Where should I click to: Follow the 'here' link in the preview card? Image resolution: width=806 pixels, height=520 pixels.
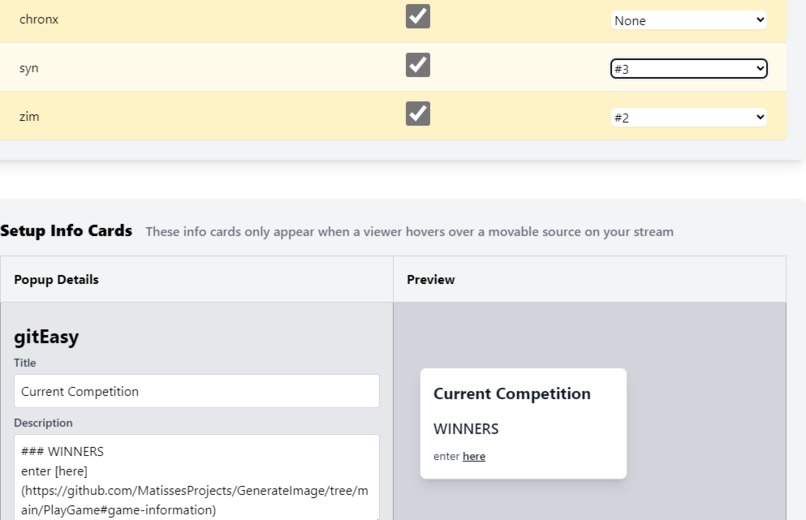pos(473,456)
